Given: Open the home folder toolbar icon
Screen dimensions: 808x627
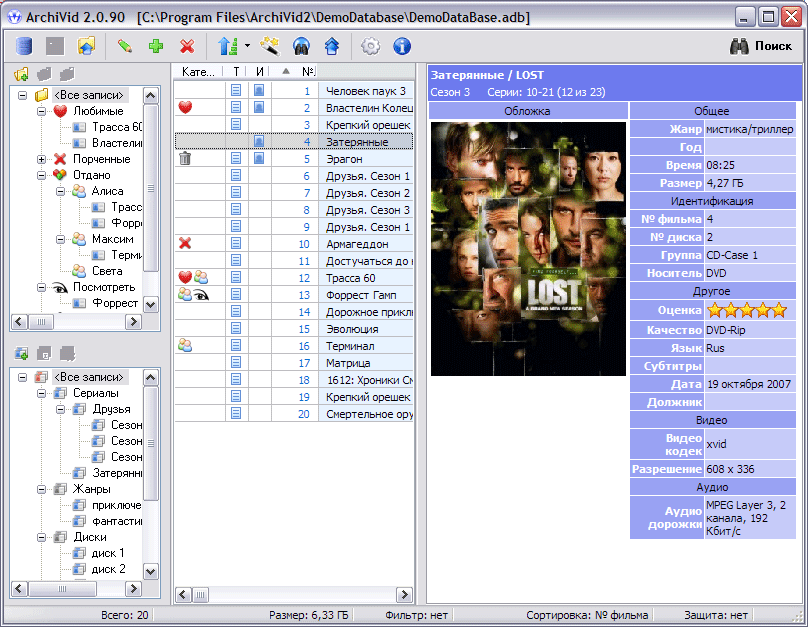Looking at the screenshot, I should pyautogui.click(x=87, y=46).
